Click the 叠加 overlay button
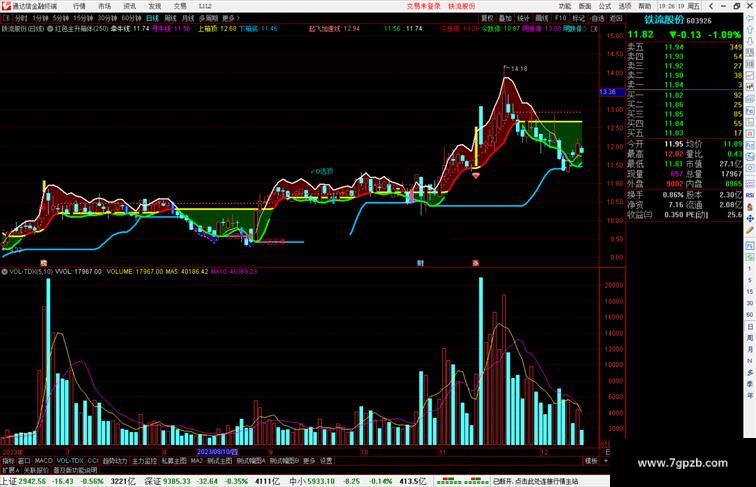 tap(505, 18)
